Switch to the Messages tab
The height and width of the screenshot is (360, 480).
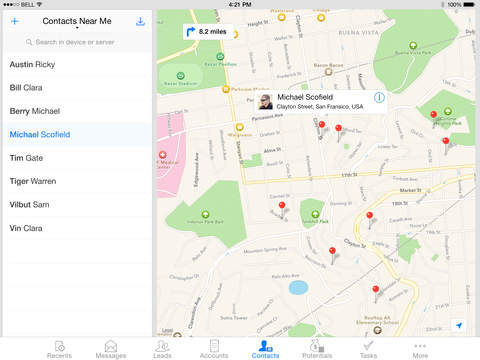pos(111,349)
